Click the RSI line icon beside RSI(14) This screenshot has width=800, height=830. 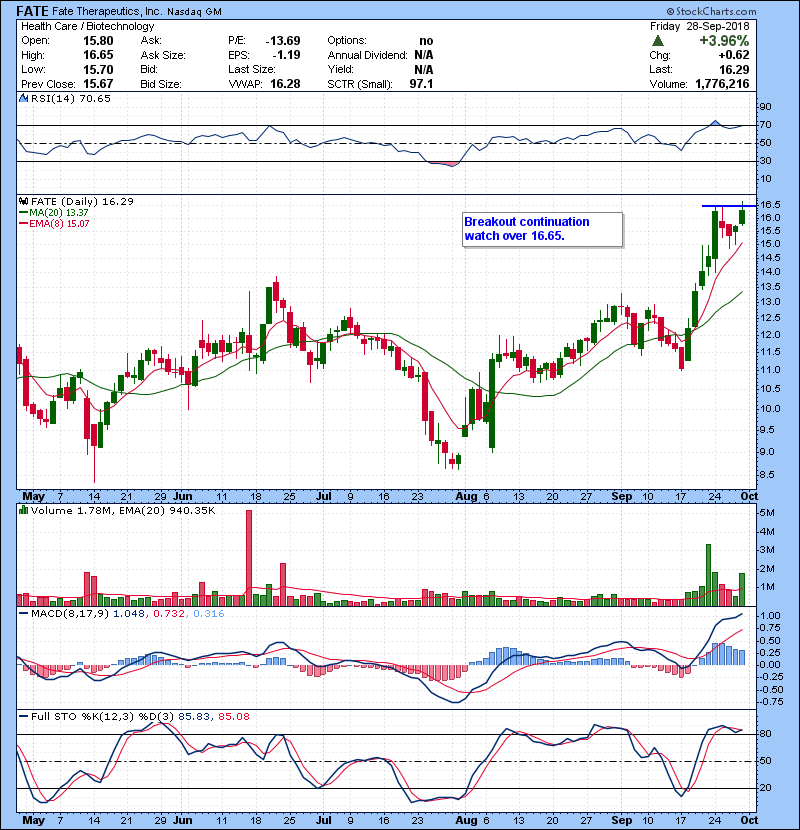click(x=23, y=98)
